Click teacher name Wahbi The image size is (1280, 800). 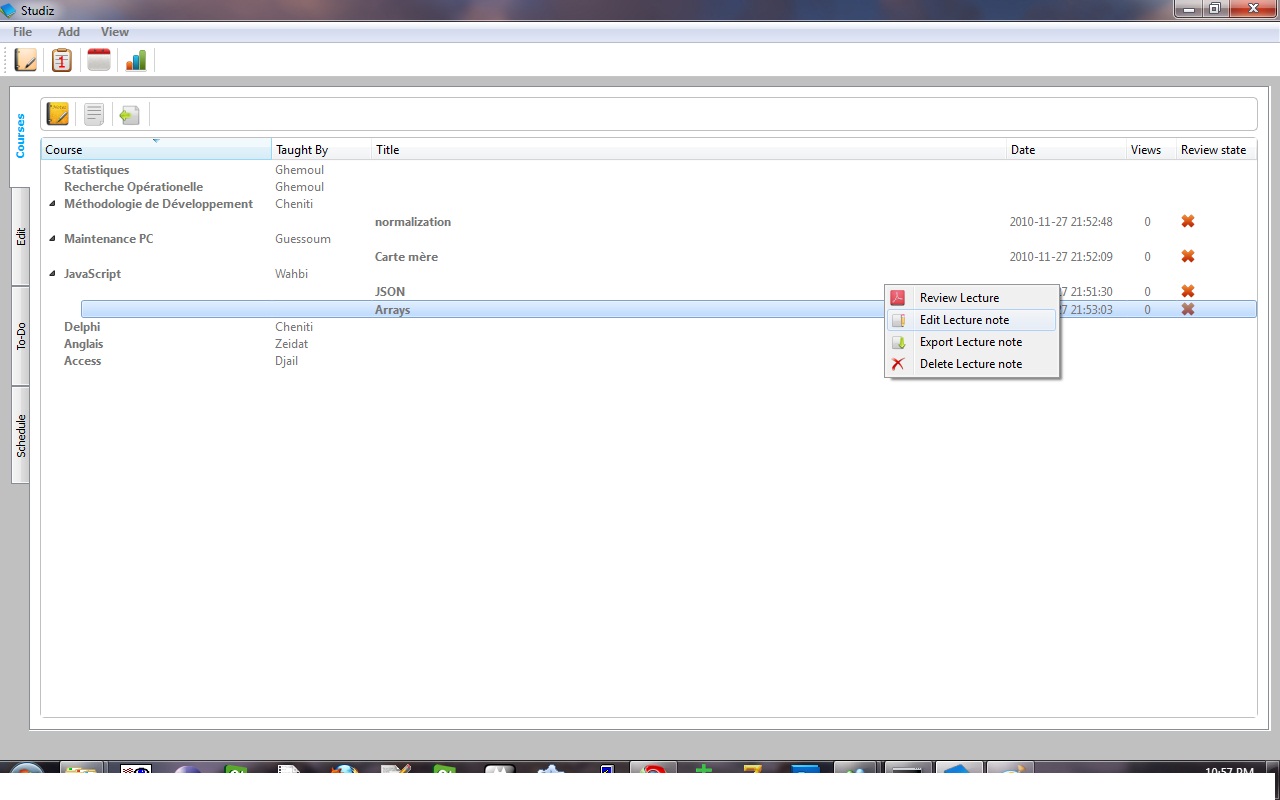click(291, 274)
